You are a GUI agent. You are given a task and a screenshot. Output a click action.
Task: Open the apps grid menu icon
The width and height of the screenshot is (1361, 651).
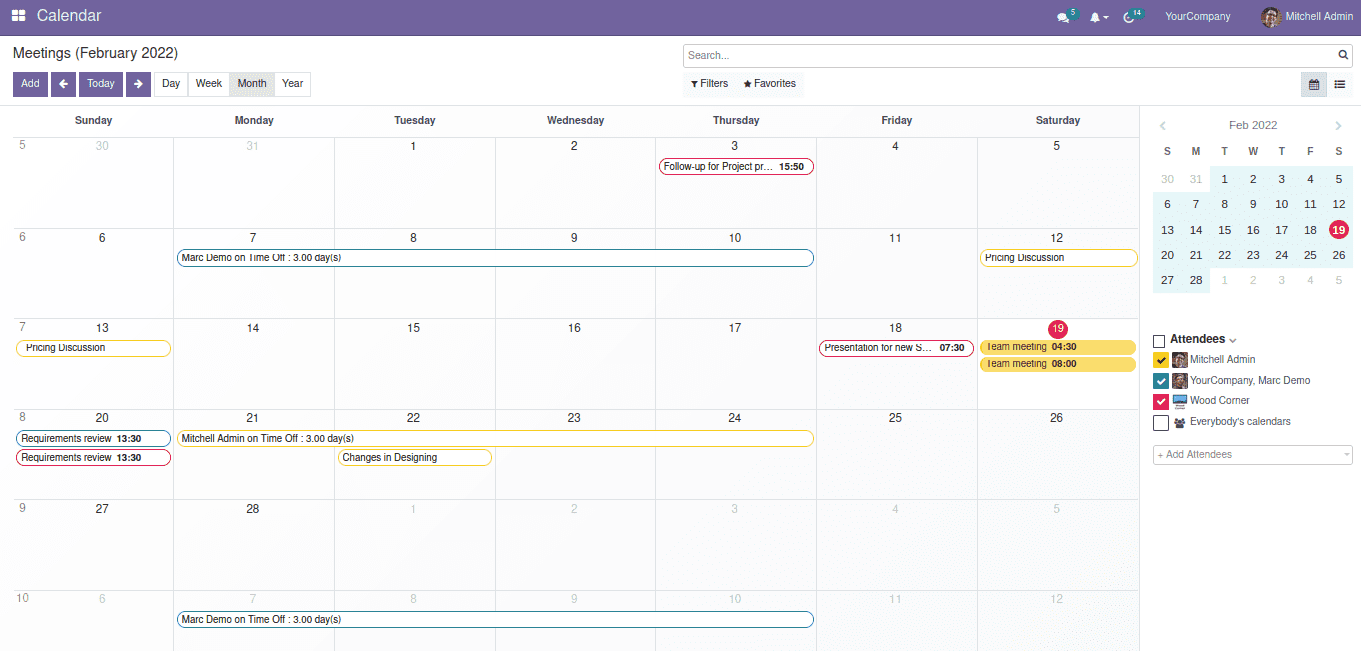[x=18, y=16]
